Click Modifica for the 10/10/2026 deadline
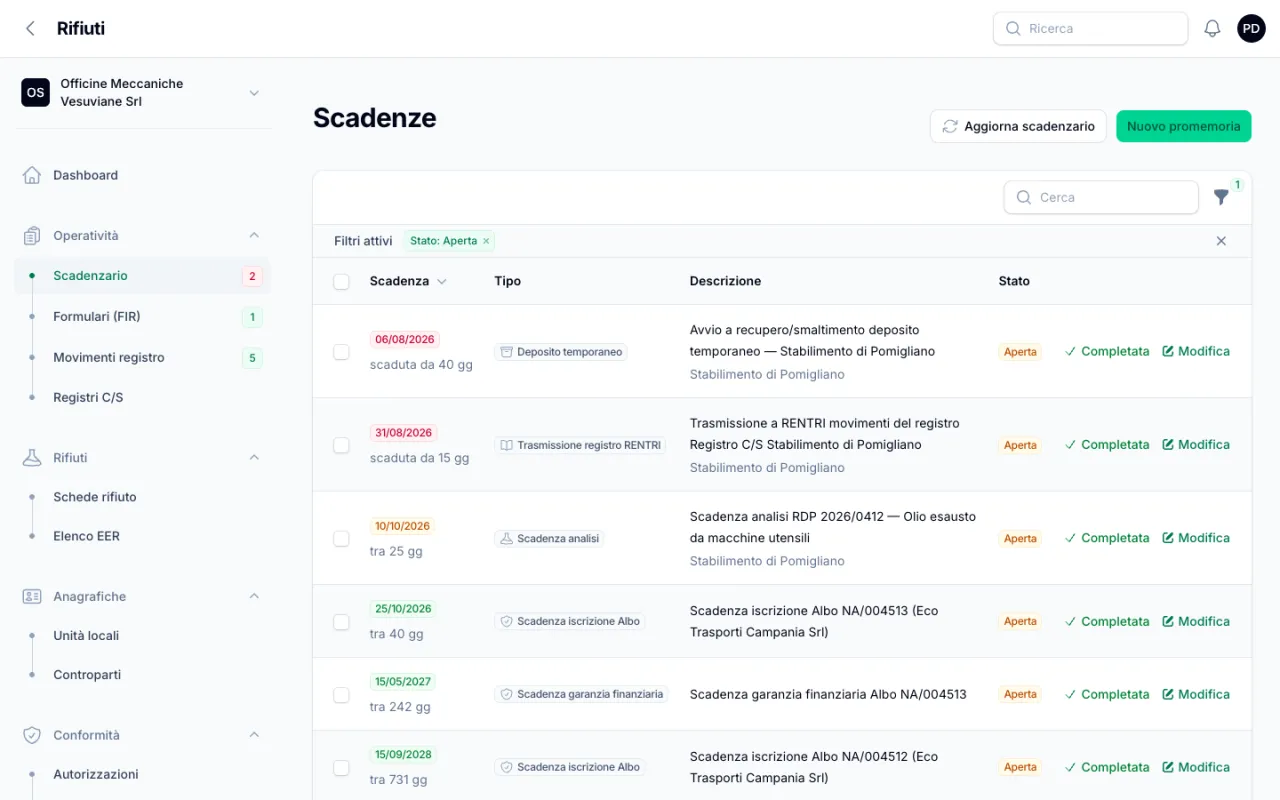The height and width of the screenshot is (800, 1280). point(1196,538)
